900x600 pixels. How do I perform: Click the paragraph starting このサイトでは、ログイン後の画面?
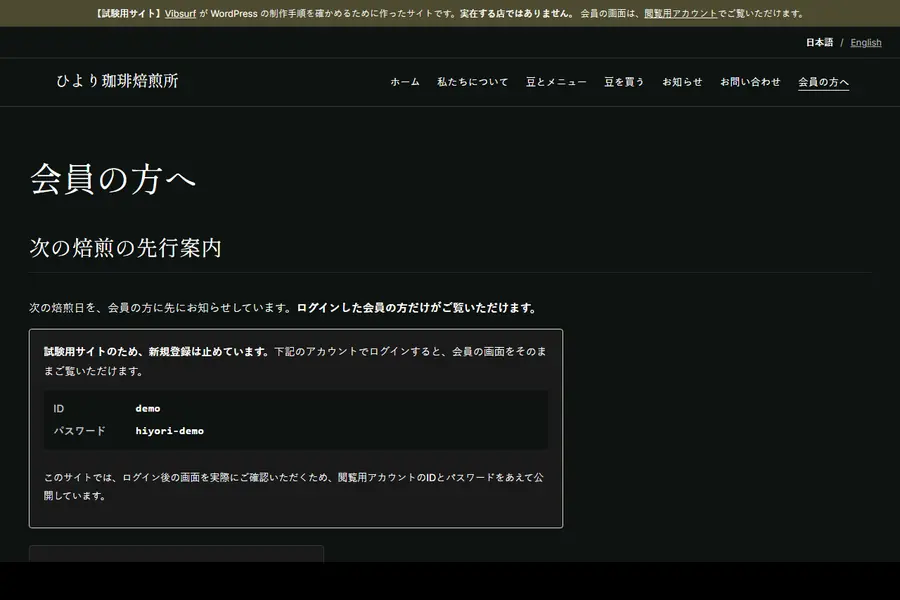point(294,486)
